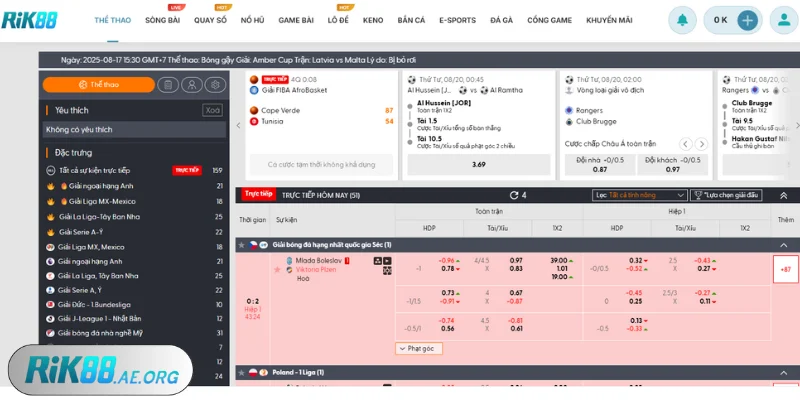
Task: Open the bet slip clipboard icon
Action: [x=168, y=85]
